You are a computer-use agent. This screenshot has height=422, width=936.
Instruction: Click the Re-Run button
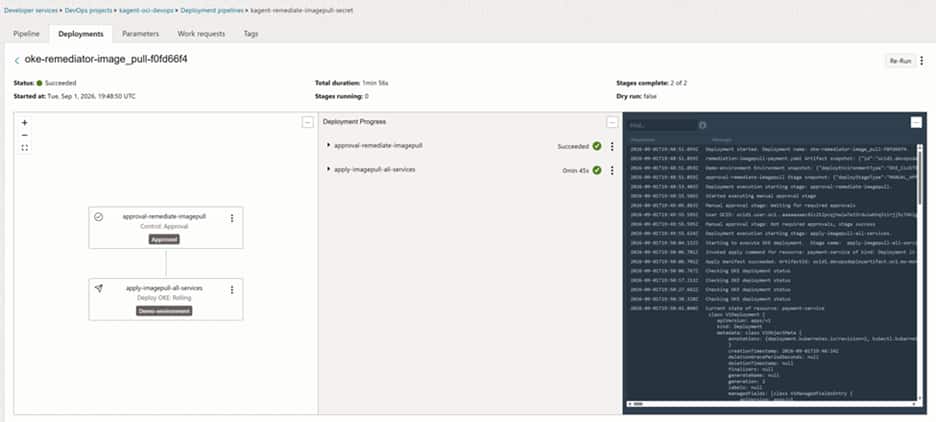(900, 61)
